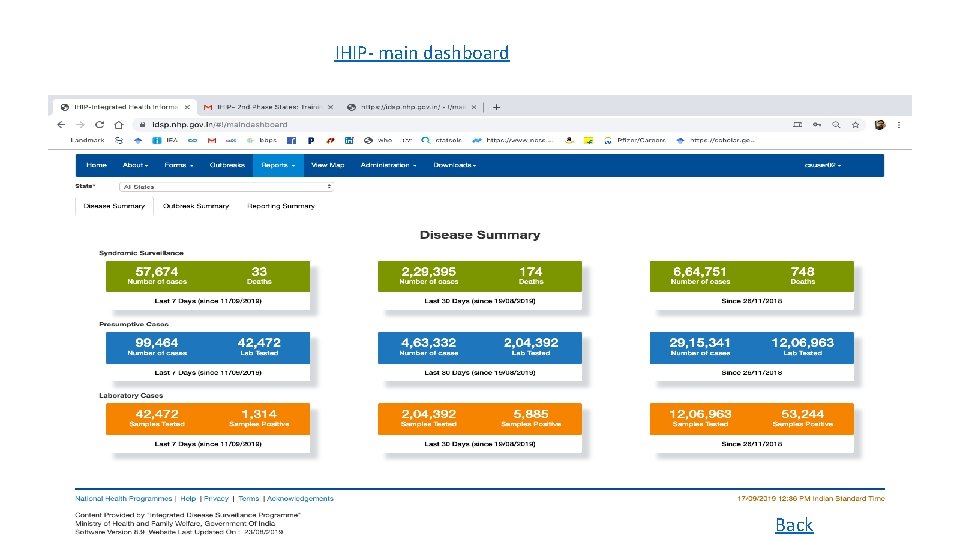This screenshot has width=960, height=540.
Task: Click the 5,885 samples positive card
Action: [x=479, y=428]
